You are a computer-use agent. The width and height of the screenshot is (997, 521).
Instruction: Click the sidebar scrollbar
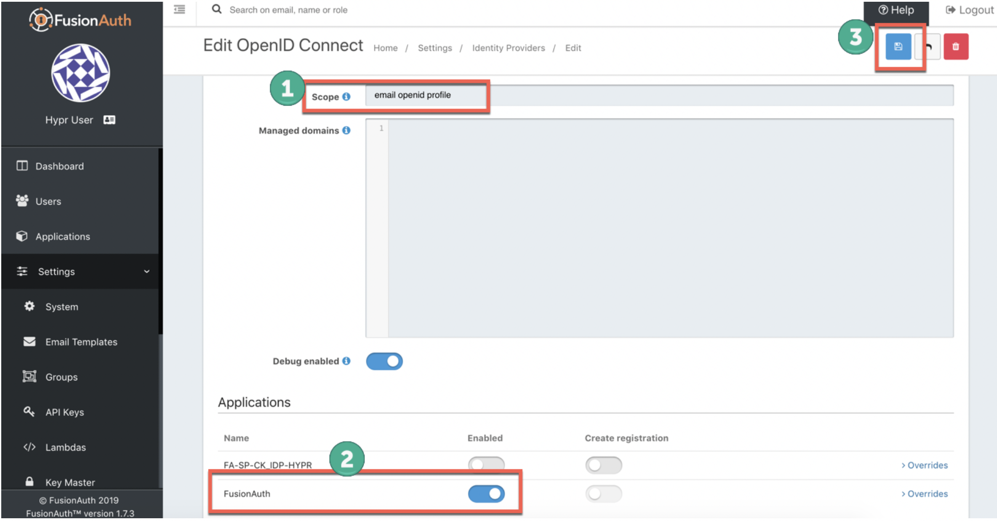(160, 242)
